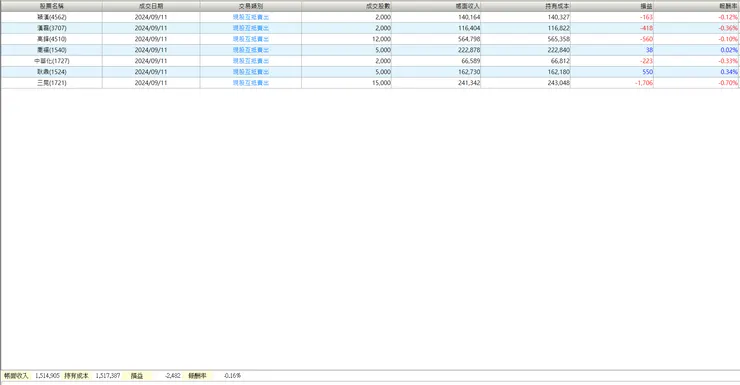Sort by the 成交股數 column header
Viewport: 740px width, 385px height.
[346, 6]
